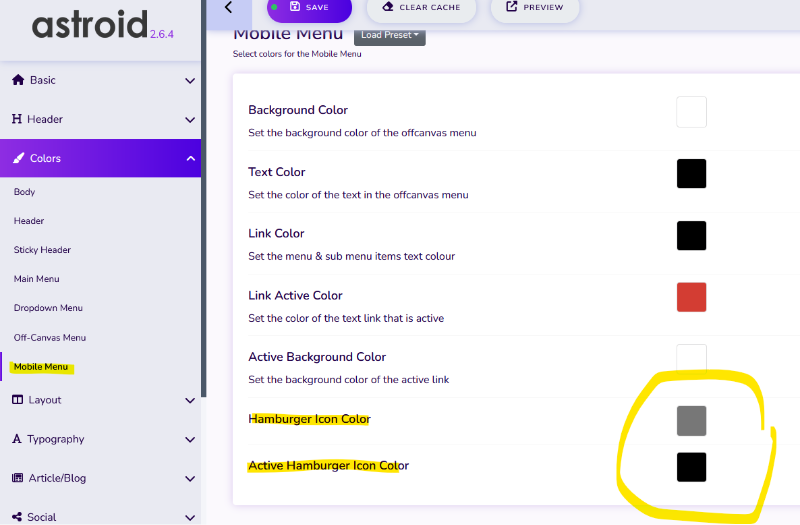Click the 'Link Active Color' label
800x525 pixels.
point(295,295)
